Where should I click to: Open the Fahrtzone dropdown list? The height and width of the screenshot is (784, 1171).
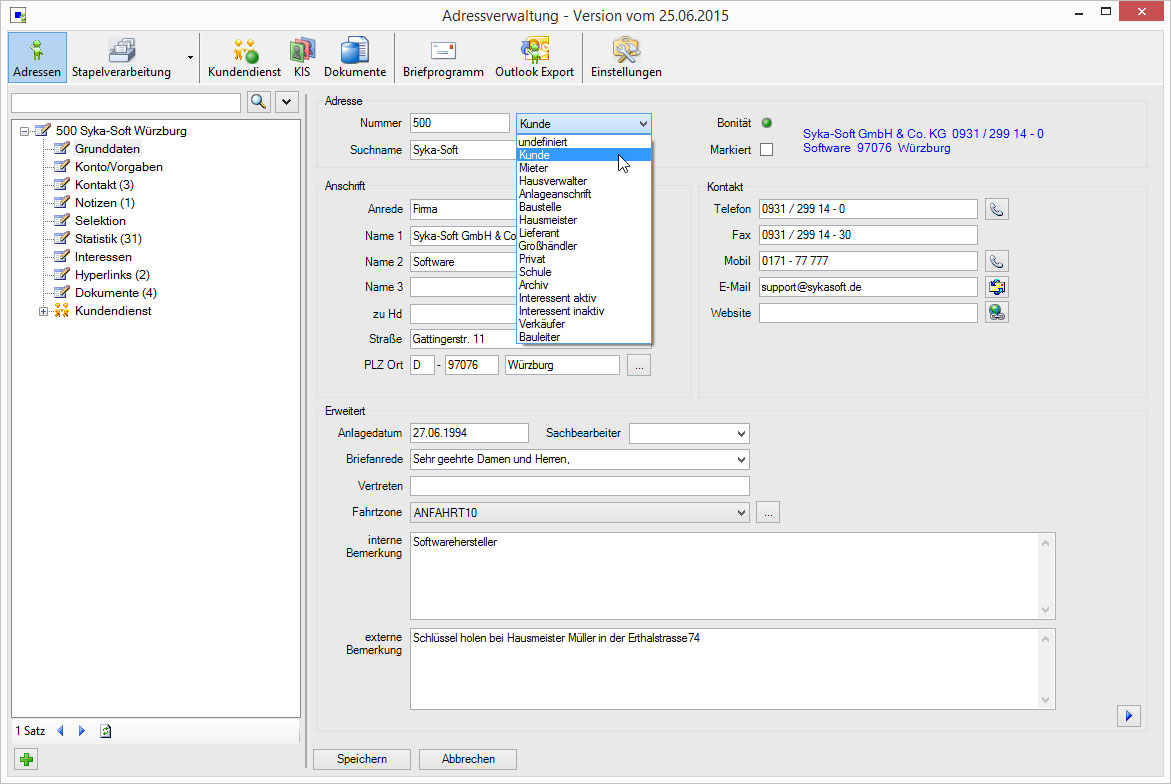(740, 512)
